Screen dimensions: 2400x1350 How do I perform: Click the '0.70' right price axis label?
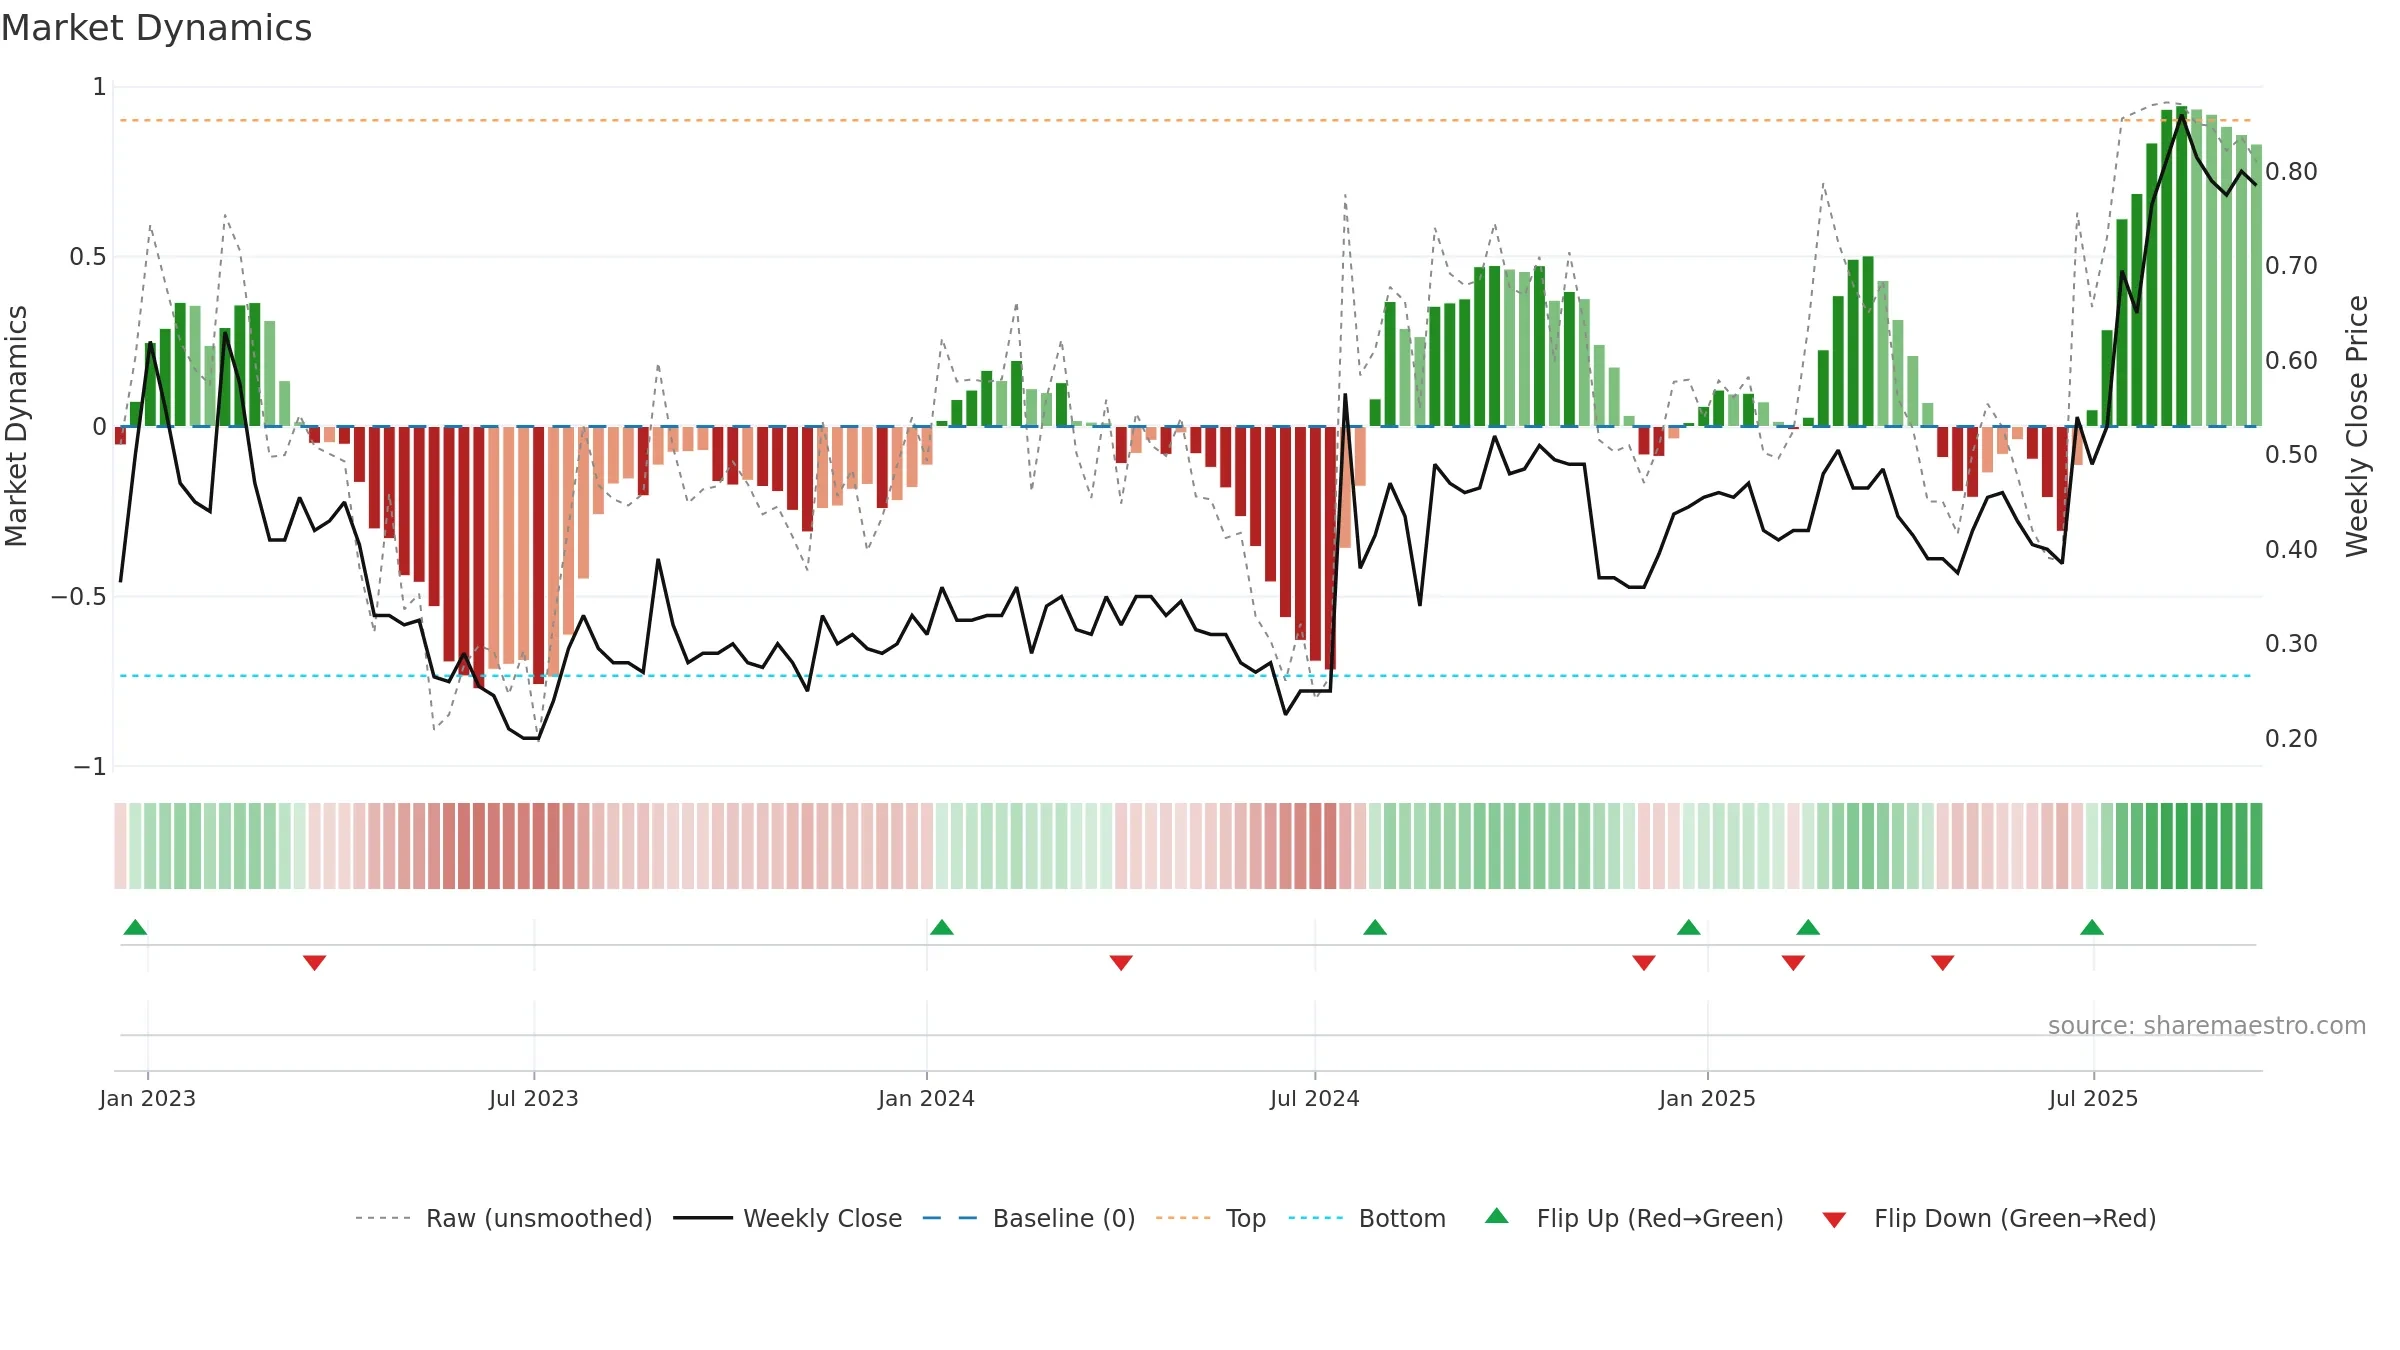(2291, 266)
